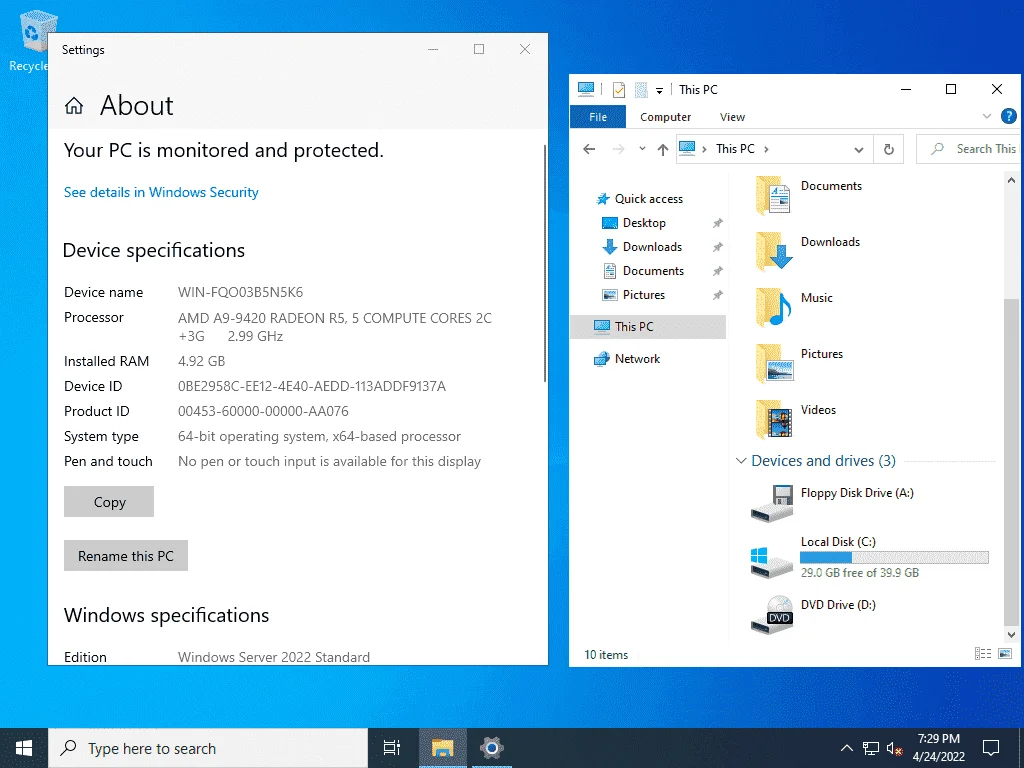Image resolution: width=1024 pixels, height=768 pixels.
Task: Click the Refresh button in Explorer
Action: pyautogui.click(x=889, y=150)
